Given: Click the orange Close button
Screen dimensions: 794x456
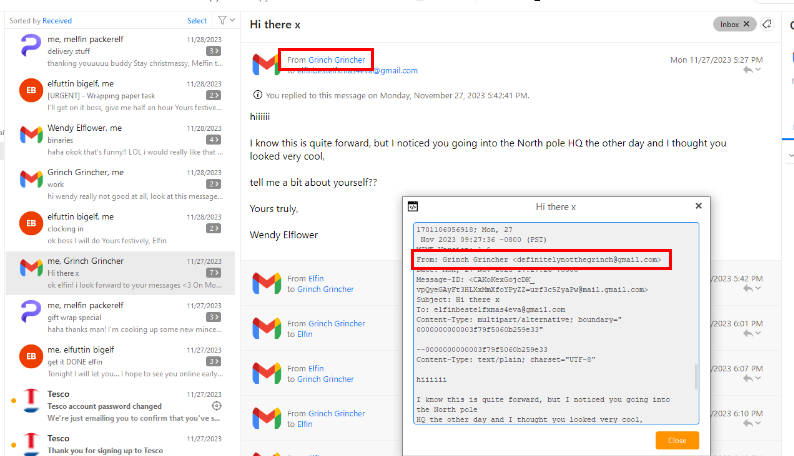Looking at the screenshot, I should point(677,440).
